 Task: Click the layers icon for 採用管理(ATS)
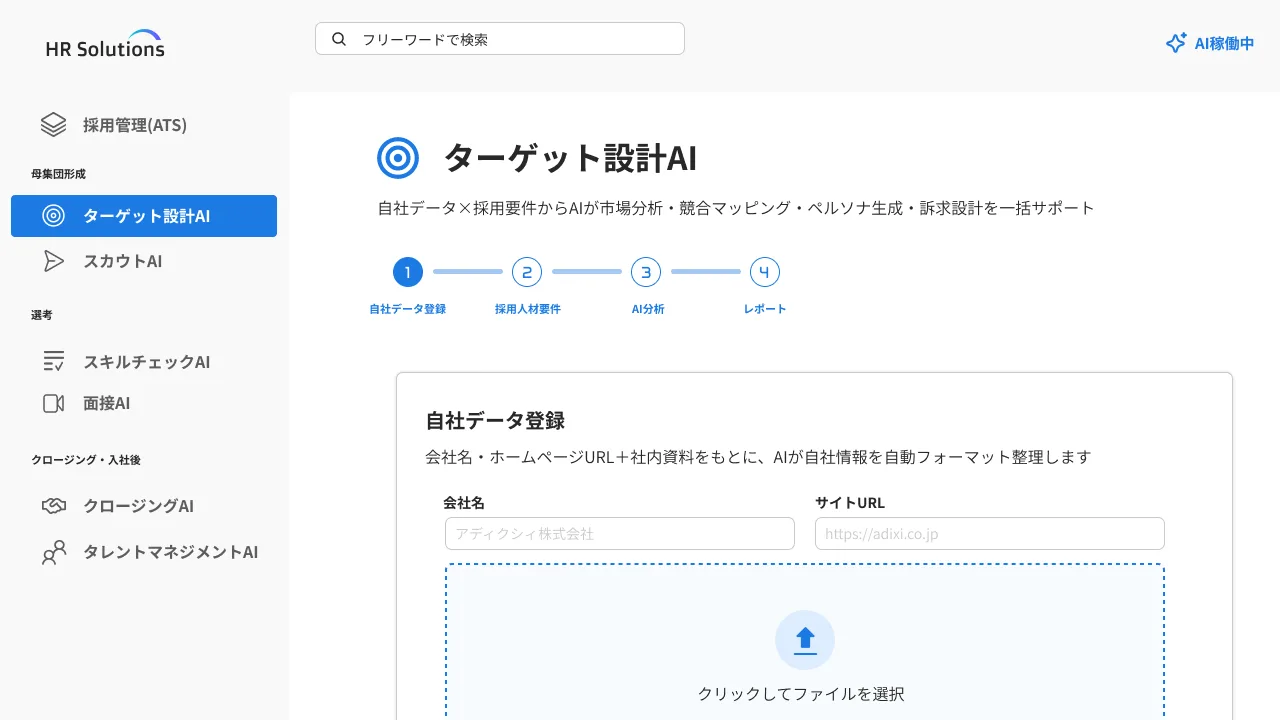53,125
